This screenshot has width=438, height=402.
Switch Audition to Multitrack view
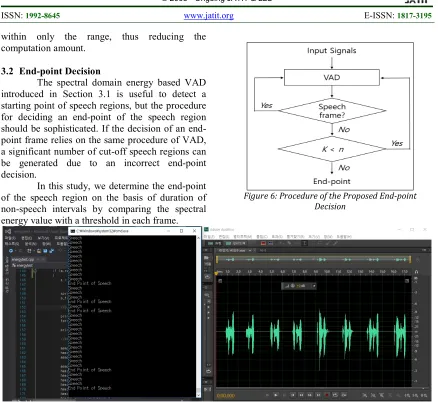[236, 244]
